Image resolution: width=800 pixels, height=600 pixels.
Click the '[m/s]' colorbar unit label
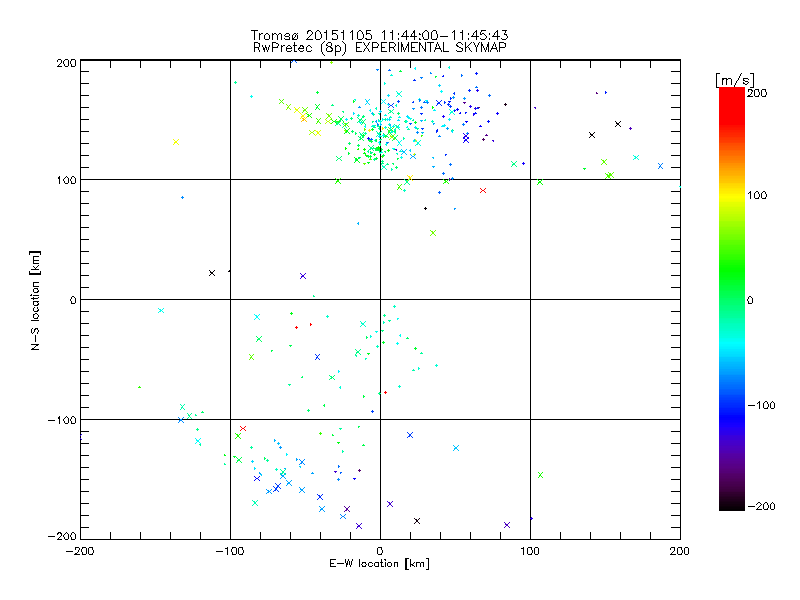(735, 80)
